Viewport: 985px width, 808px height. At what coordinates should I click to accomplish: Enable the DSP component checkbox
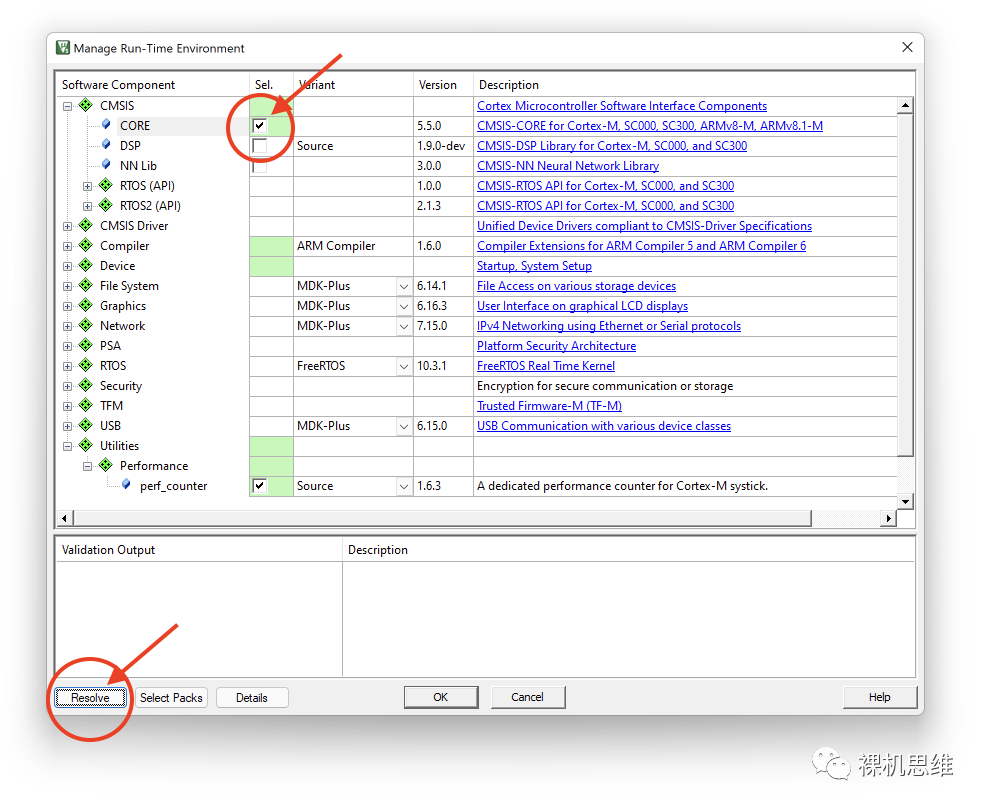point(259,146)
